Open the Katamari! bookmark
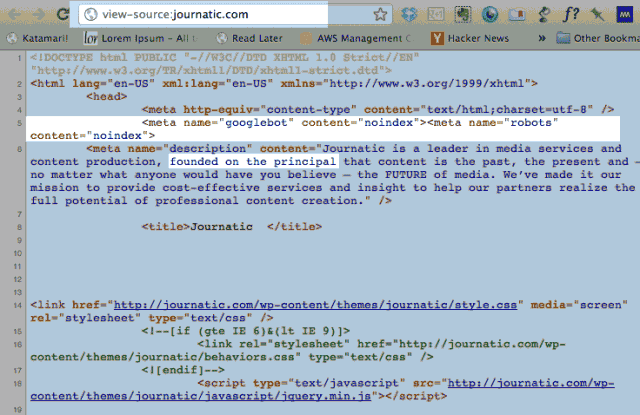Screen dimensions: 640x415 (38, 38)
